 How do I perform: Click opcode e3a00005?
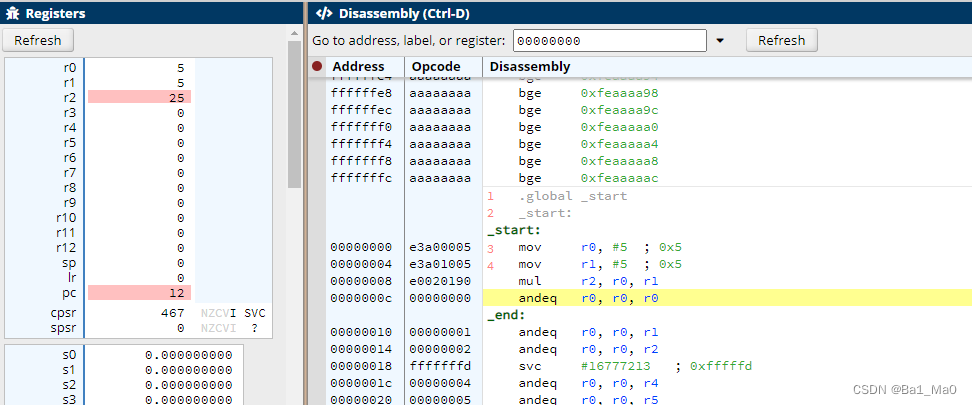(x=440, y=247)
